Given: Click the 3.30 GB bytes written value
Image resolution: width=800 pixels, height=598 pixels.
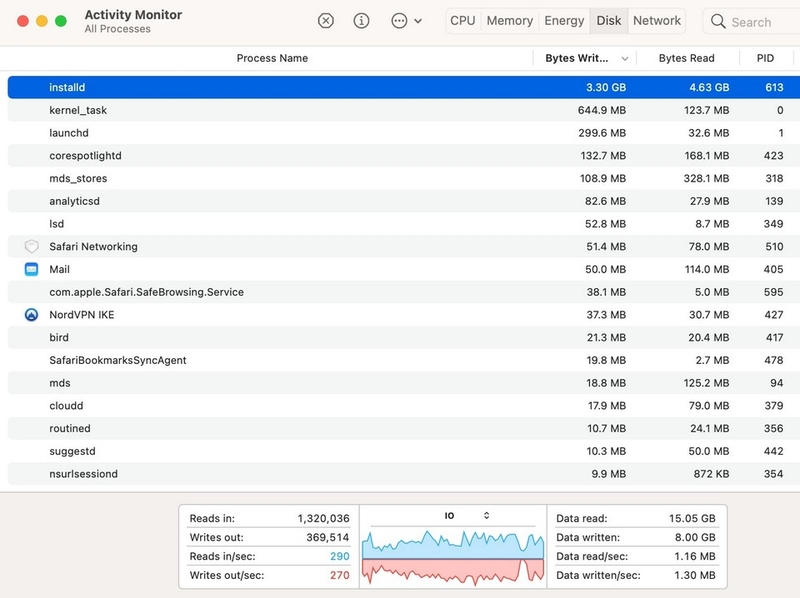Looking at the screenshot, I should coord(606,87).
